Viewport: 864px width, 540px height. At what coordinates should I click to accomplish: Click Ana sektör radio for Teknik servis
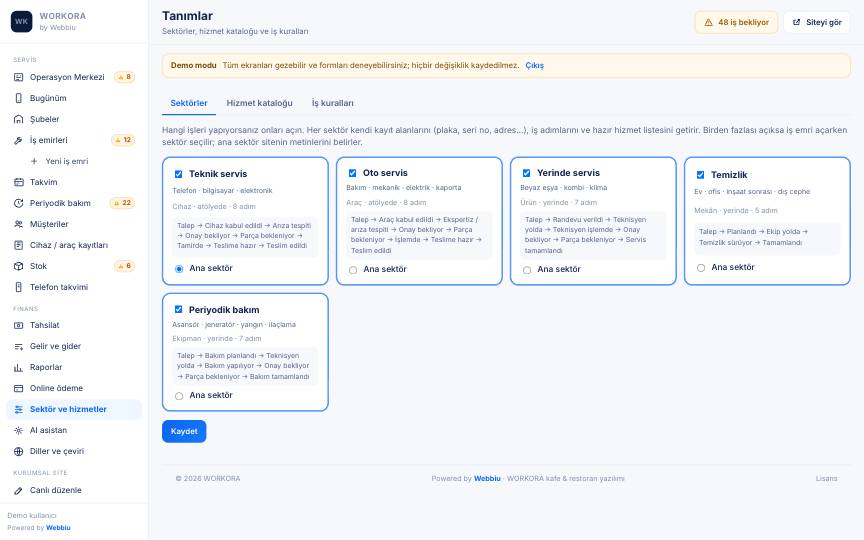point(179,269)
